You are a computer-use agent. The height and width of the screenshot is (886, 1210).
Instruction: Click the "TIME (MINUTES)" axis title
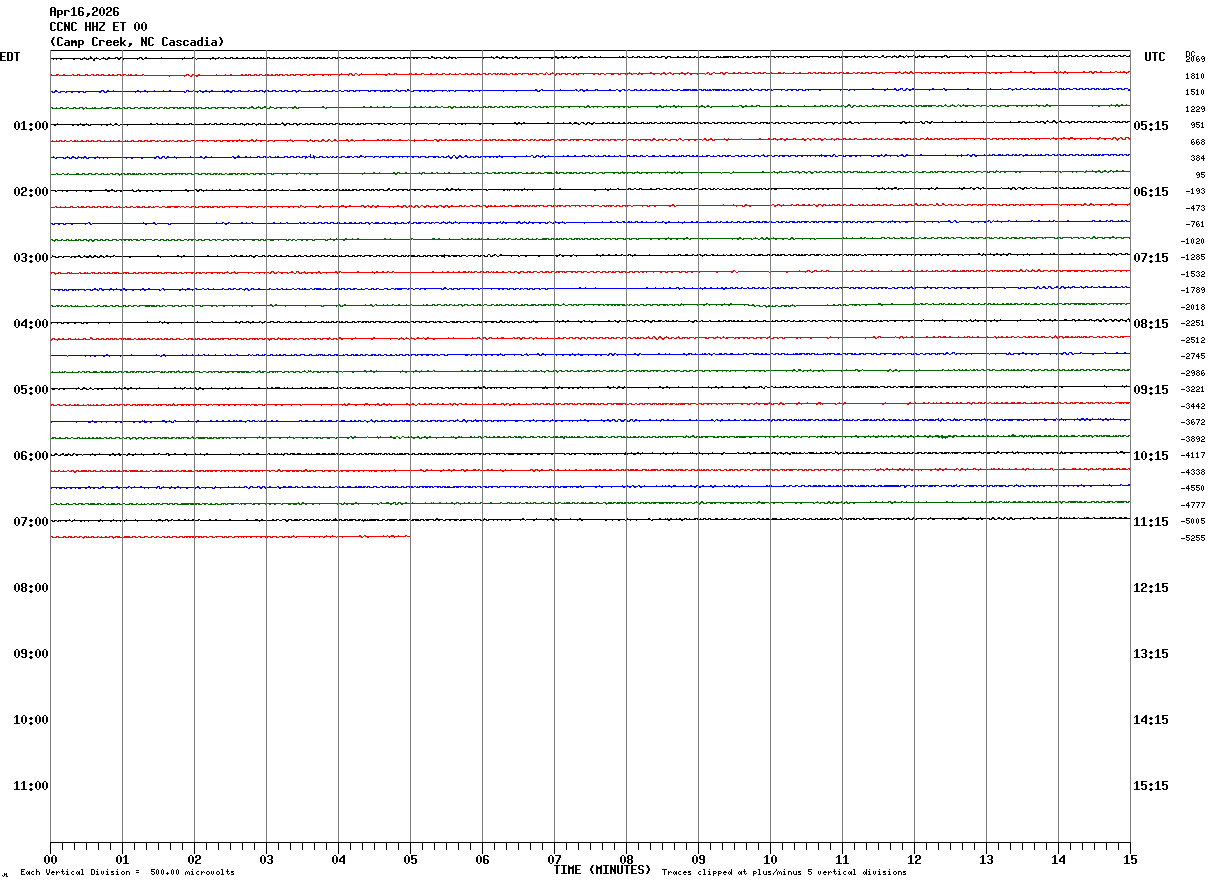pyautogui.click(x=602, y=870)
